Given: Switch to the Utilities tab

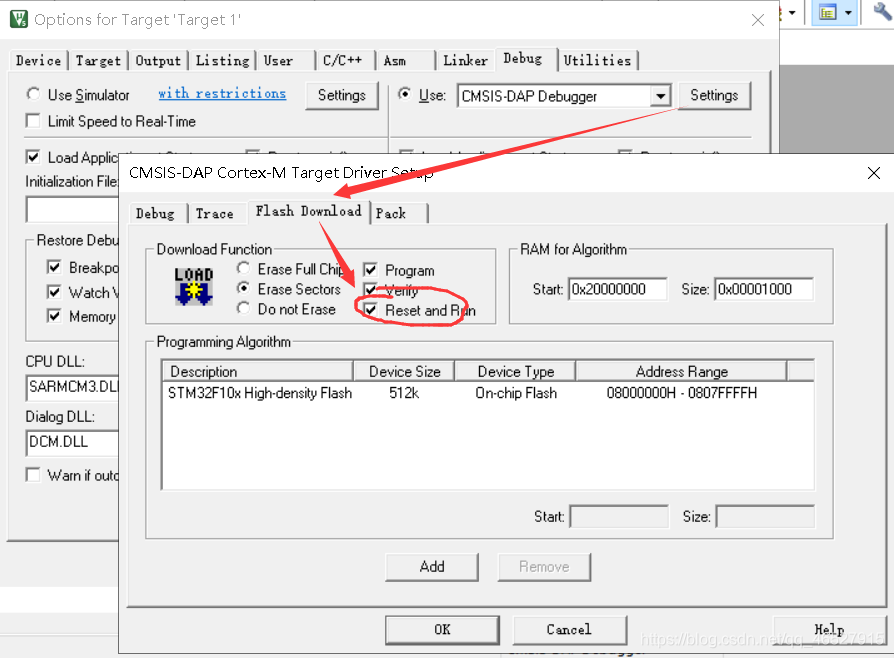Looking at the screenshot, I should point(597,60).
